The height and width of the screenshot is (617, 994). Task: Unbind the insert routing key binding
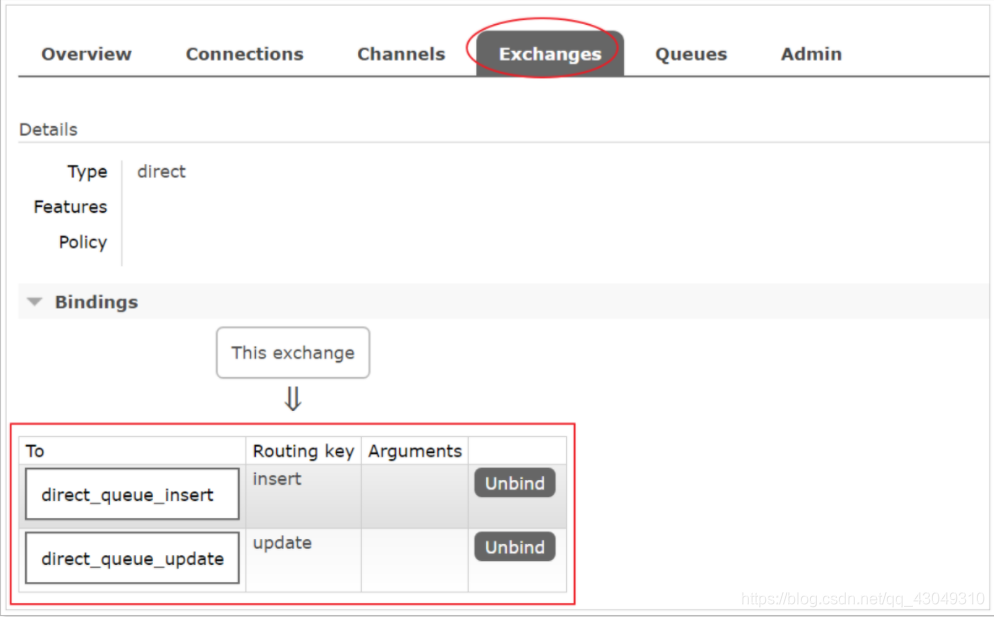point(515,483)
